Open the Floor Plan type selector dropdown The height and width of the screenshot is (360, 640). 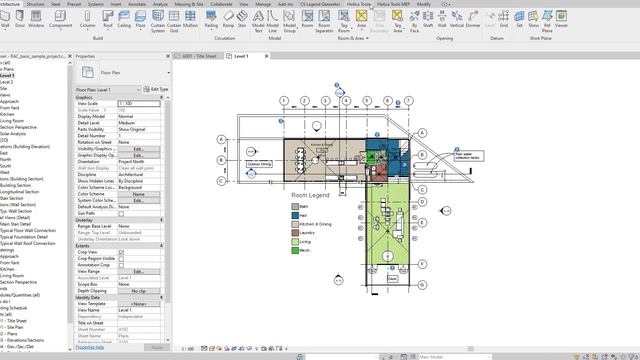[168, 73]
